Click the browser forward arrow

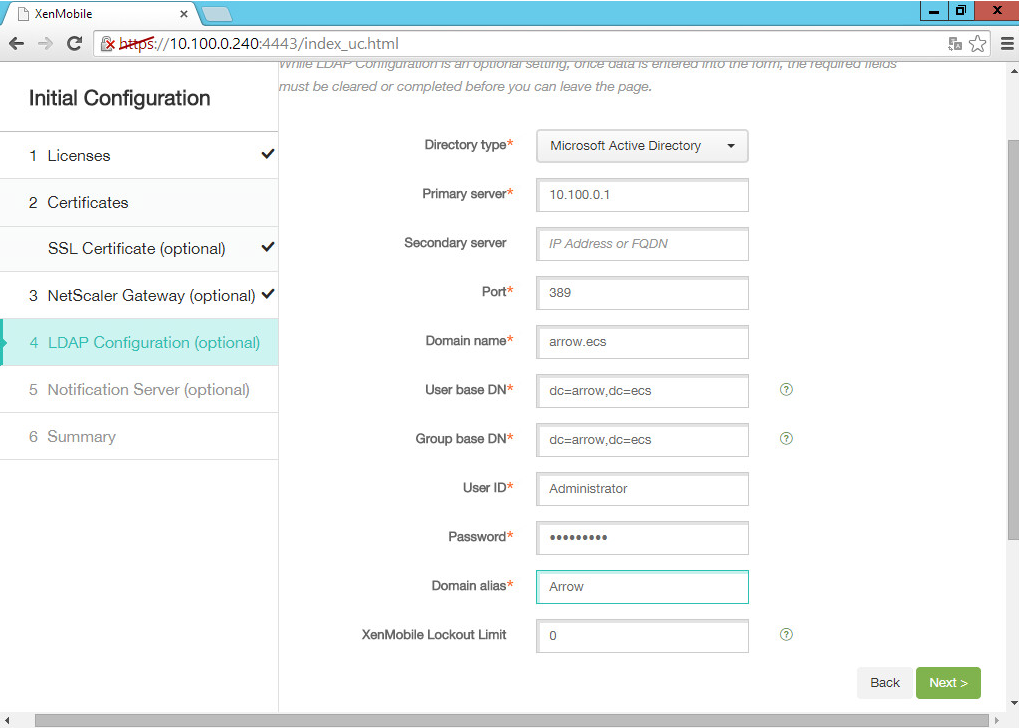(45, 44)
